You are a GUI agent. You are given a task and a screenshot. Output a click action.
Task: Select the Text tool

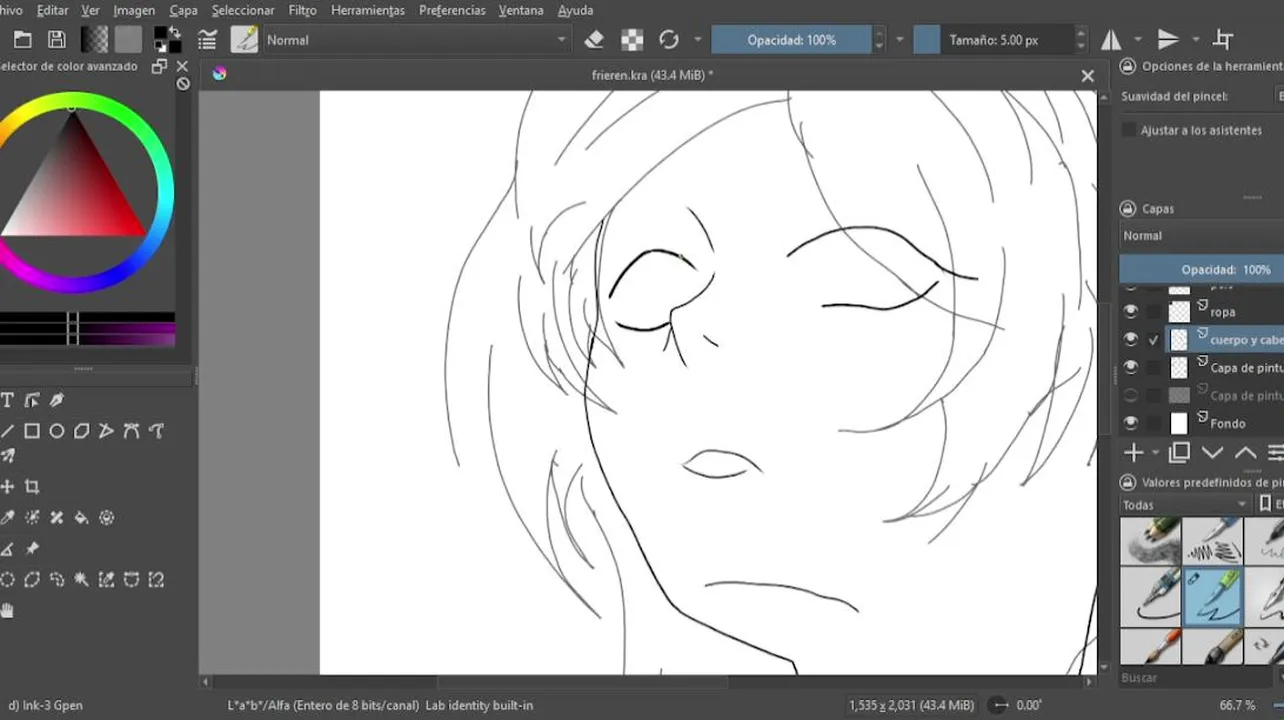coord(7,400)
